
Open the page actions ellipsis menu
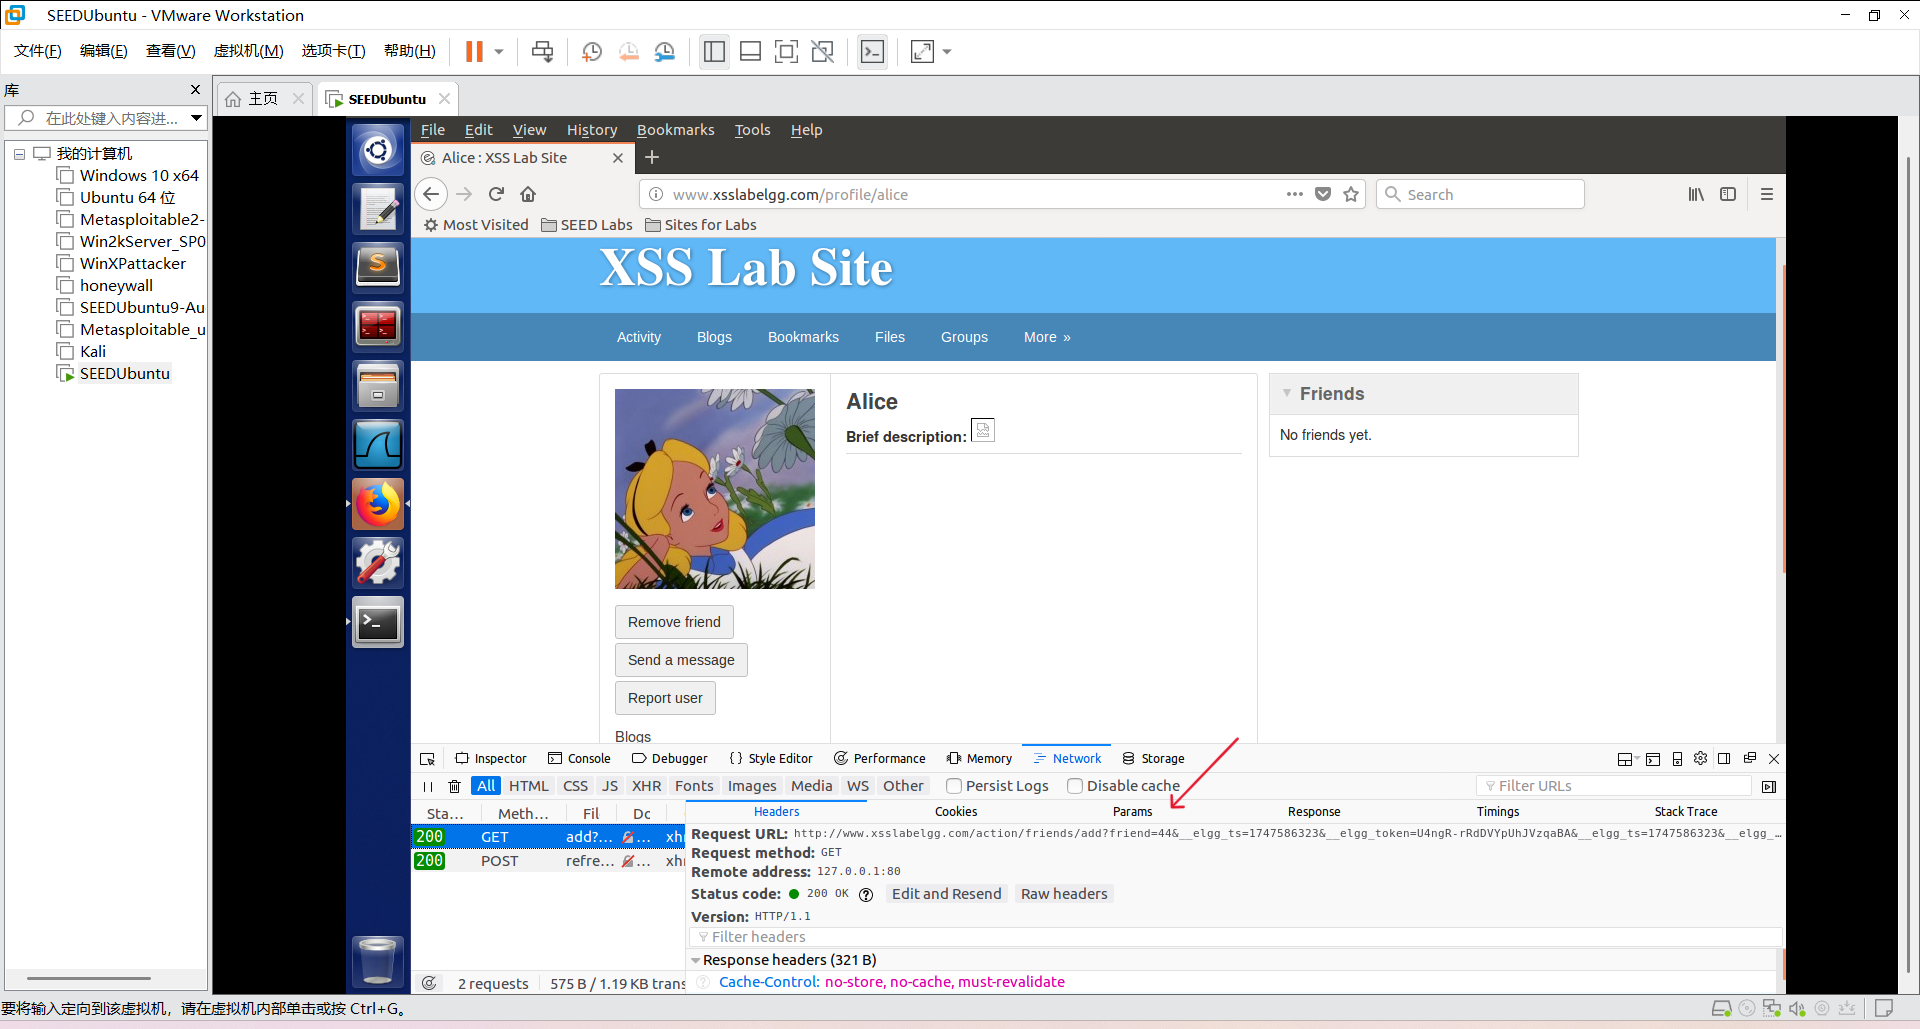tap(1295, 194)
